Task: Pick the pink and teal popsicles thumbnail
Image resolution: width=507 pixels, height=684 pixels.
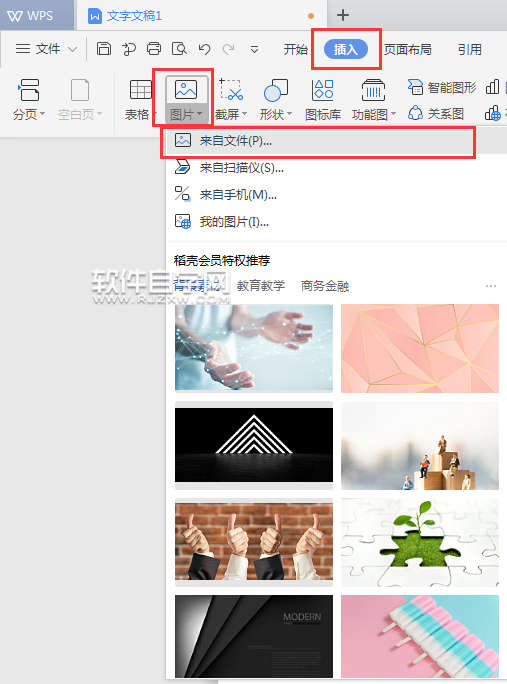Action: 420,636
